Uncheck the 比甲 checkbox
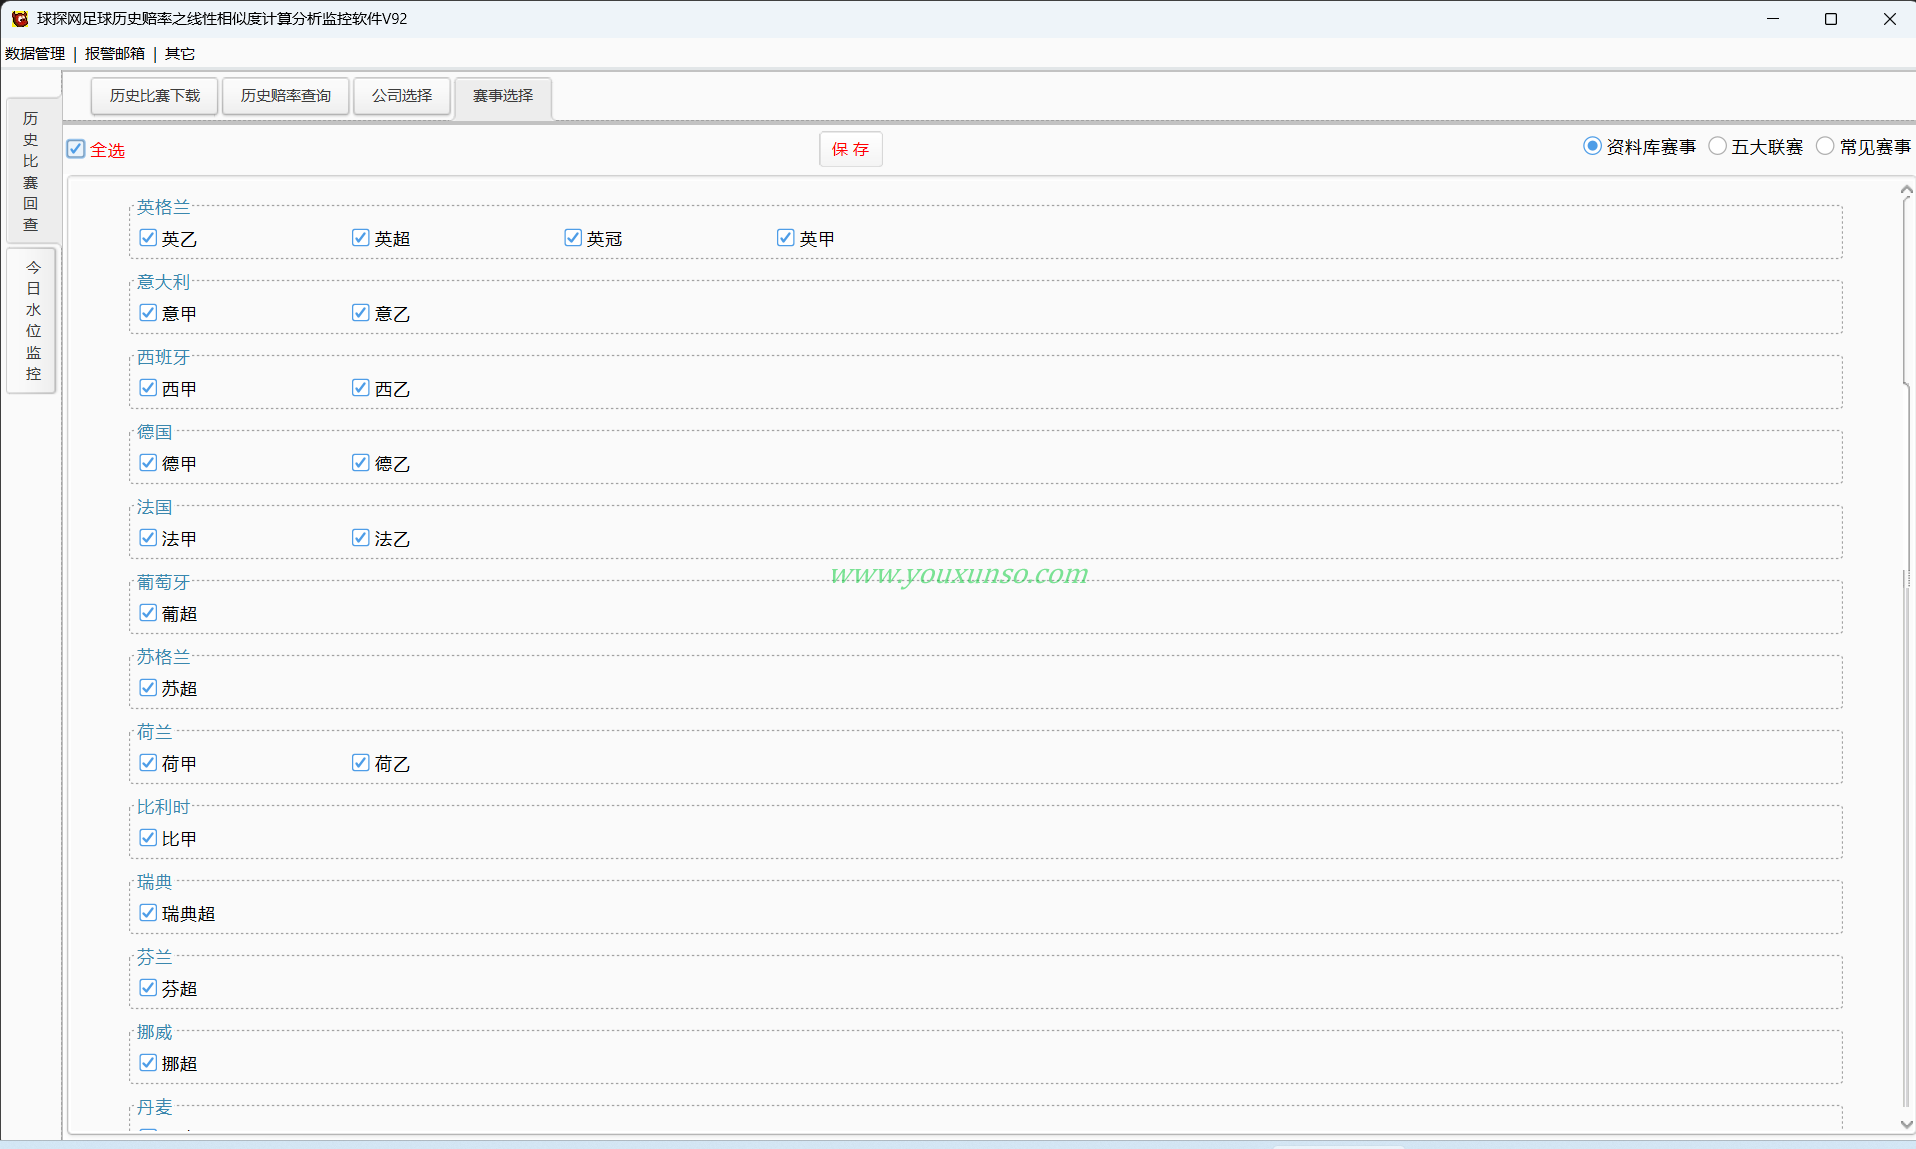Screen dimensions: 1916x1149 (148, 838)
